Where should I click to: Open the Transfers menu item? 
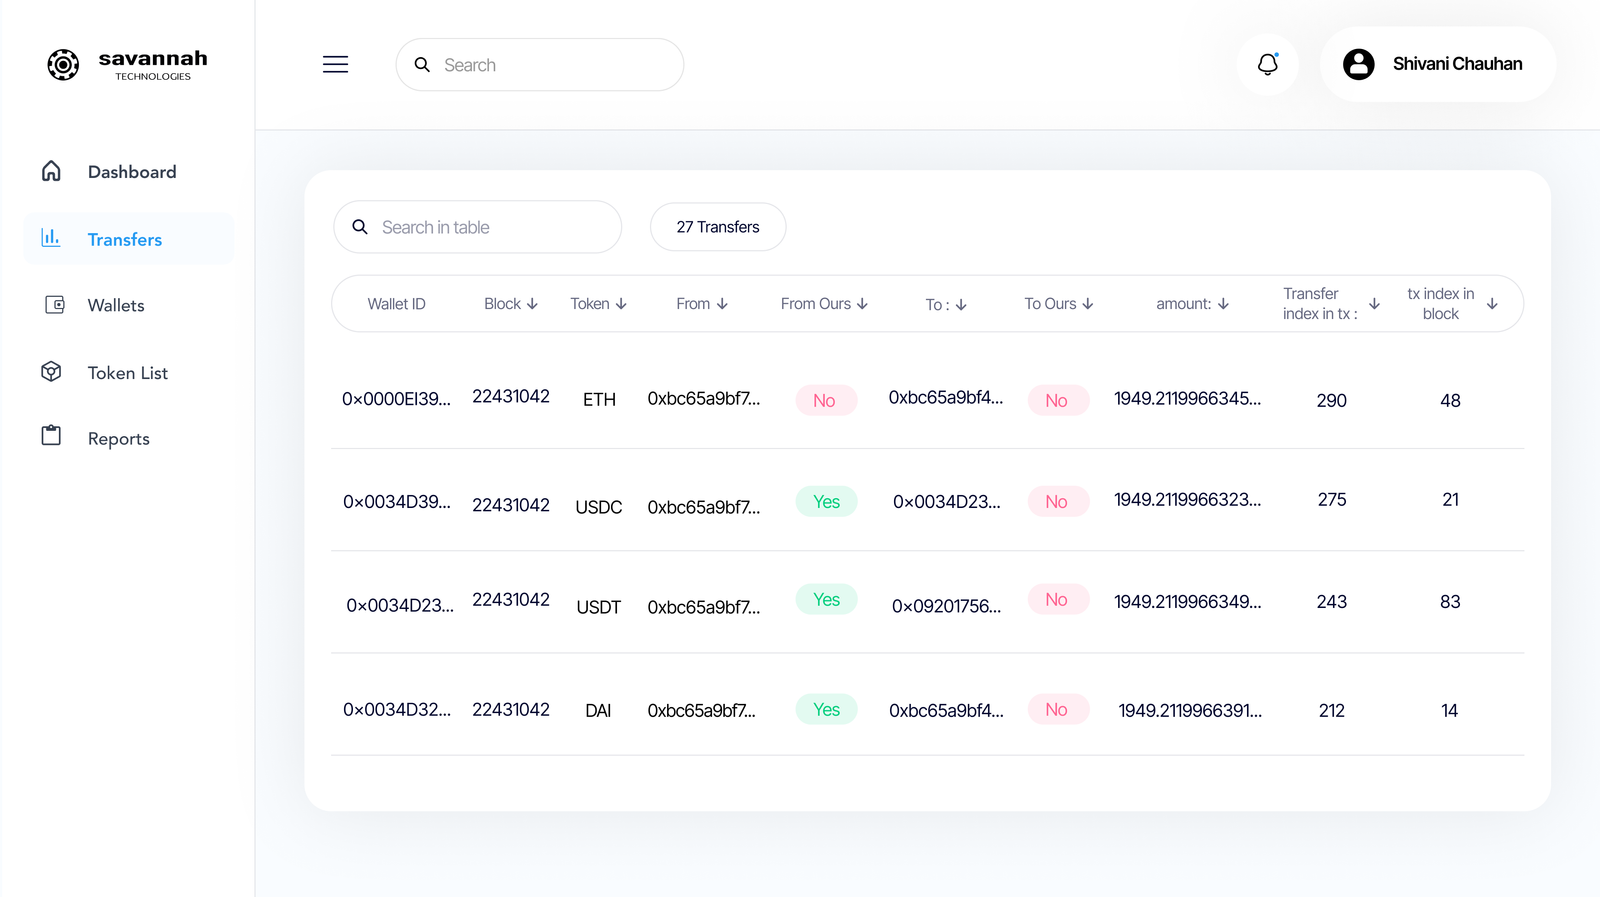125,239
